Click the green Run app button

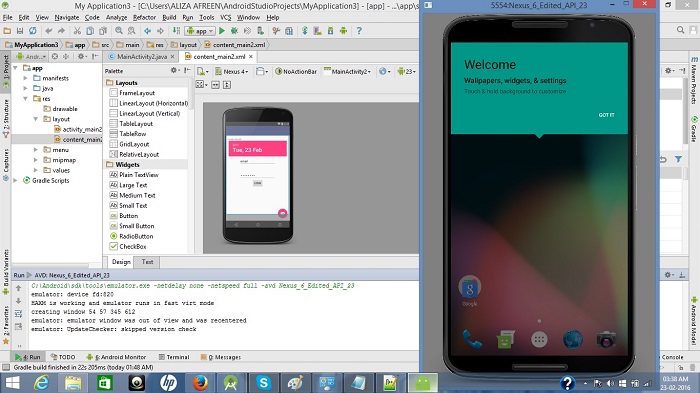(222, 31)
